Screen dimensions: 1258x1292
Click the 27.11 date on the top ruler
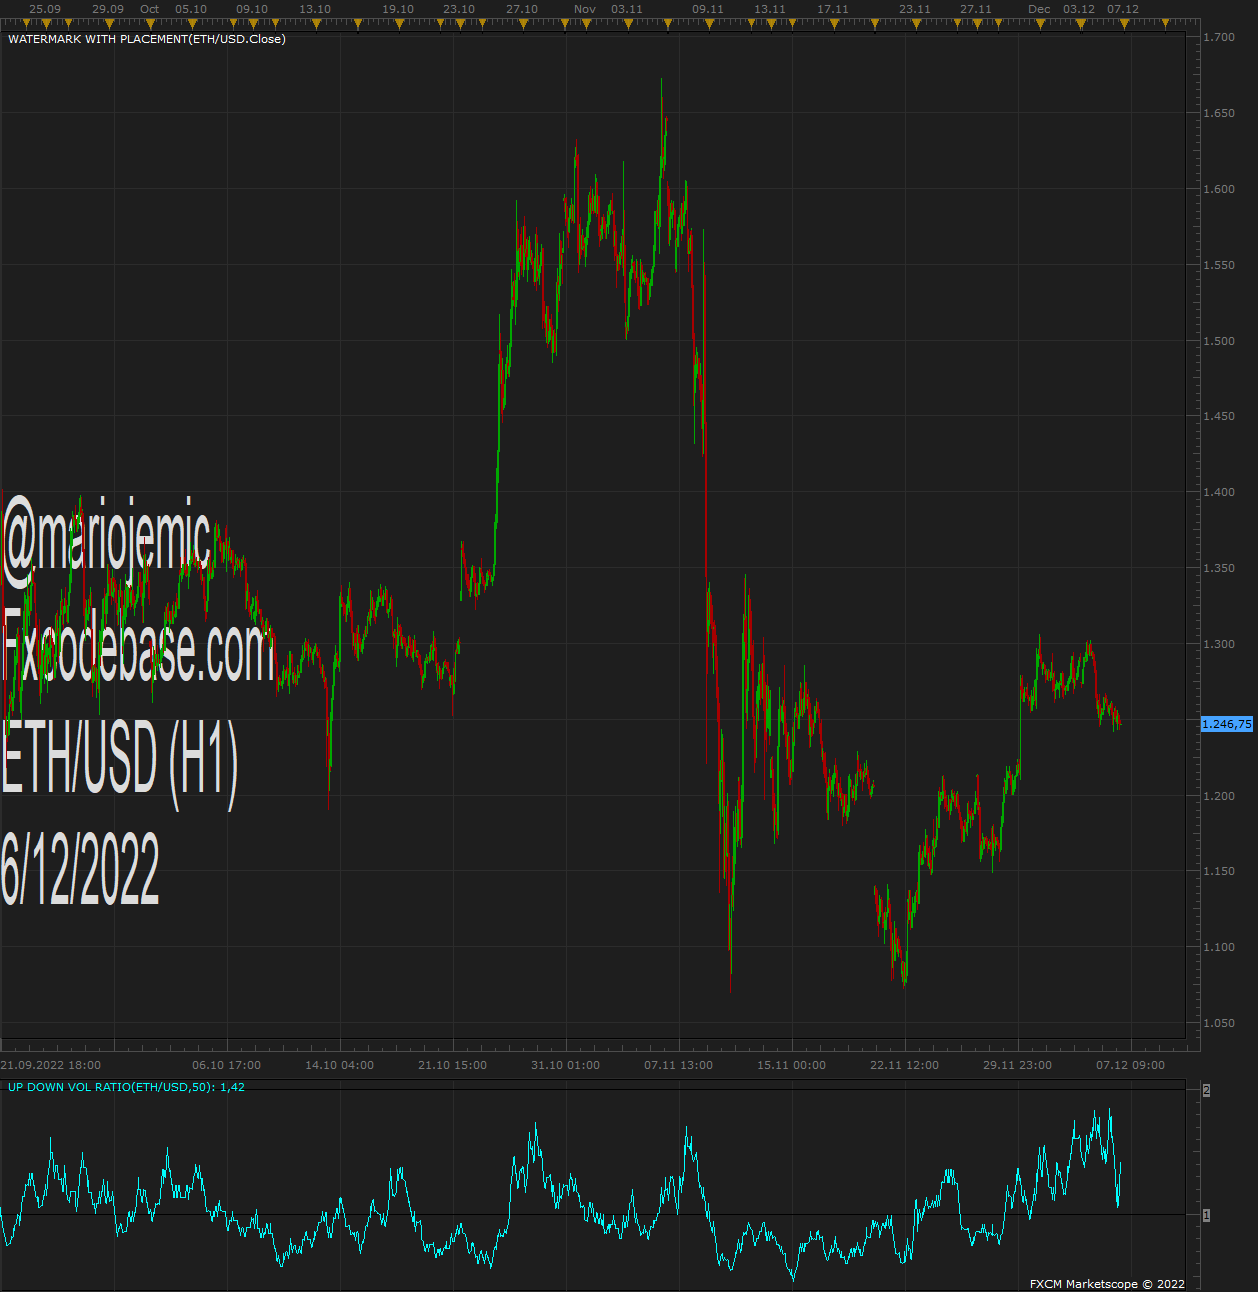[x=976, y=9]
